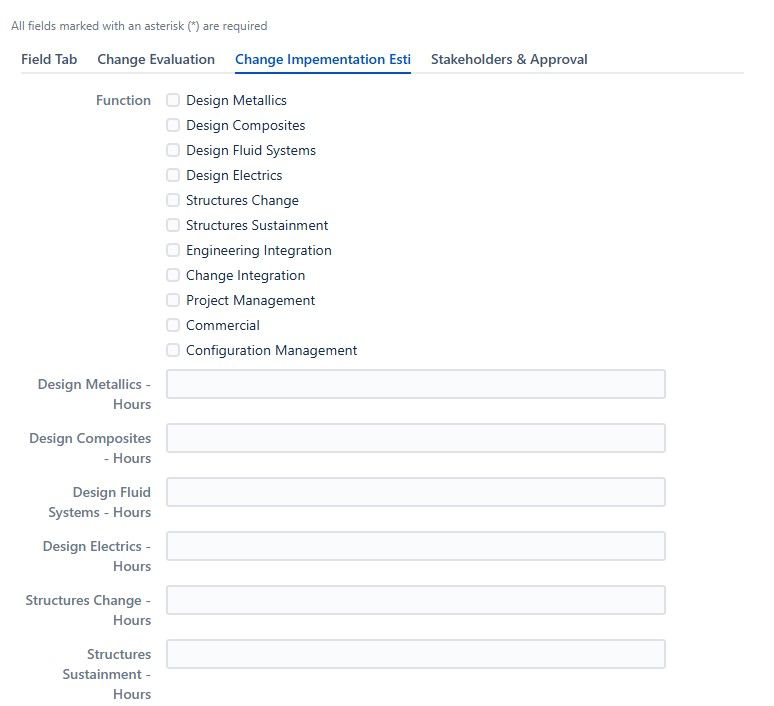Select the Change Impementation Esti tab
The image size is (774, 706).
coord(323,59)
